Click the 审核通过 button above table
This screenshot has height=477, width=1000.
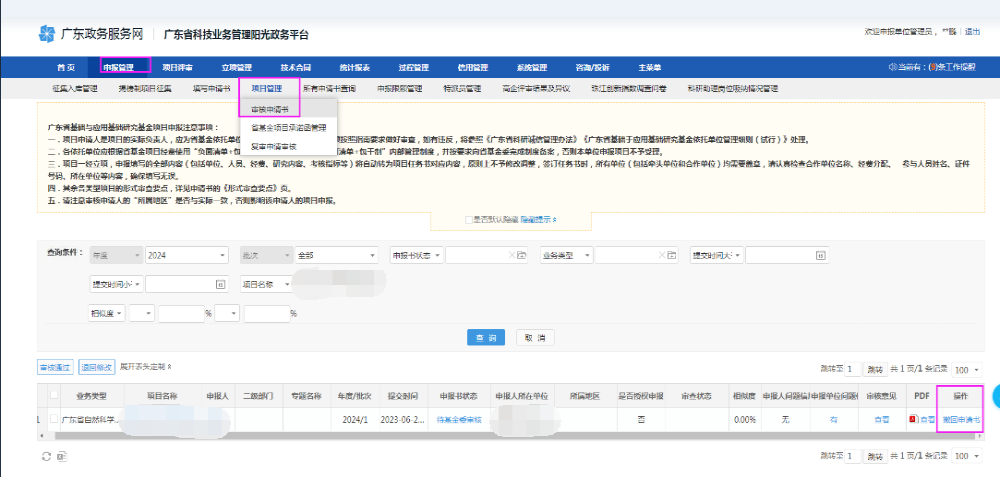click(55, 367)
